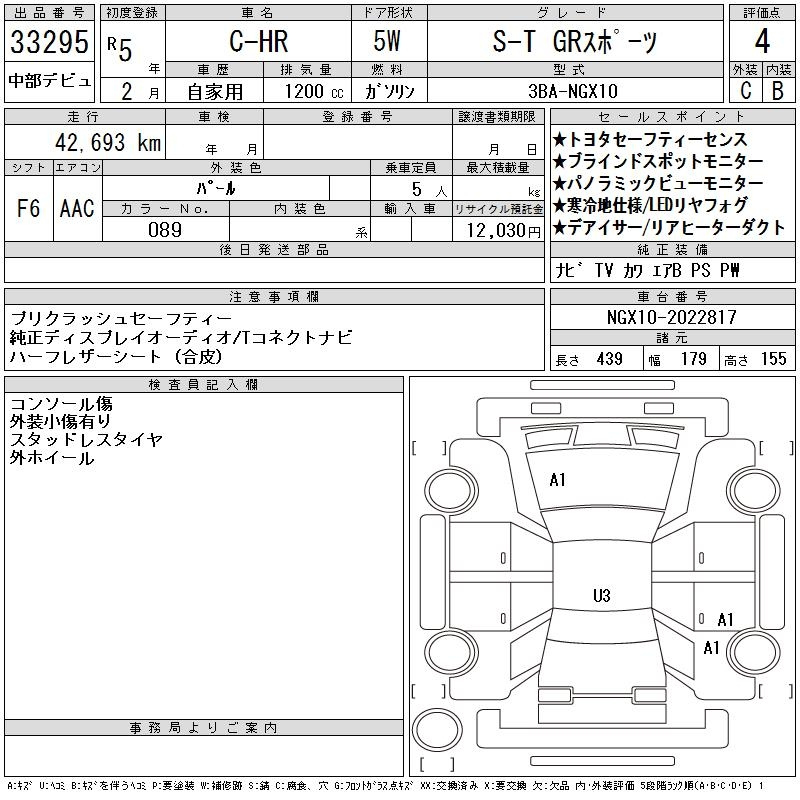Select the car name C-HR
This screenshot has height=800, width=800.
click(259, 41)
